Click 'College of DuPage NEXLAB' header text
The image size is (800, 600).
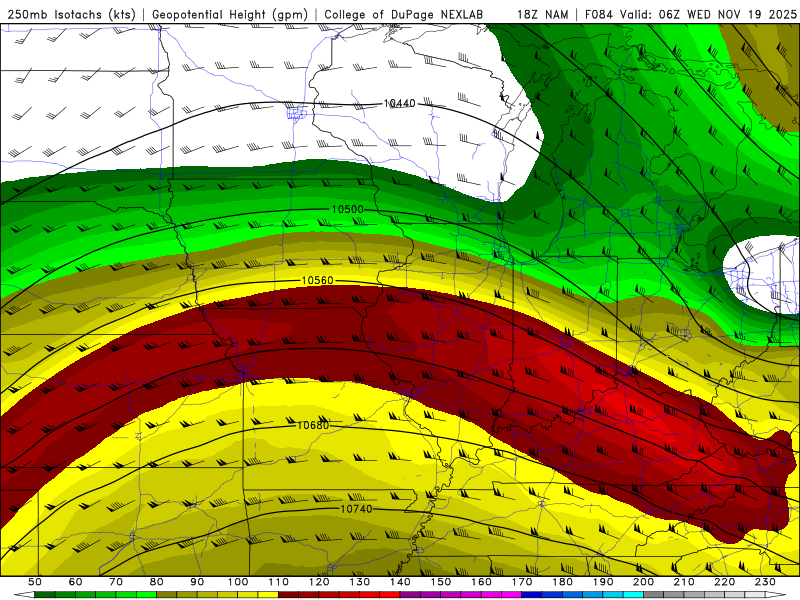click(x=404, y=14)
